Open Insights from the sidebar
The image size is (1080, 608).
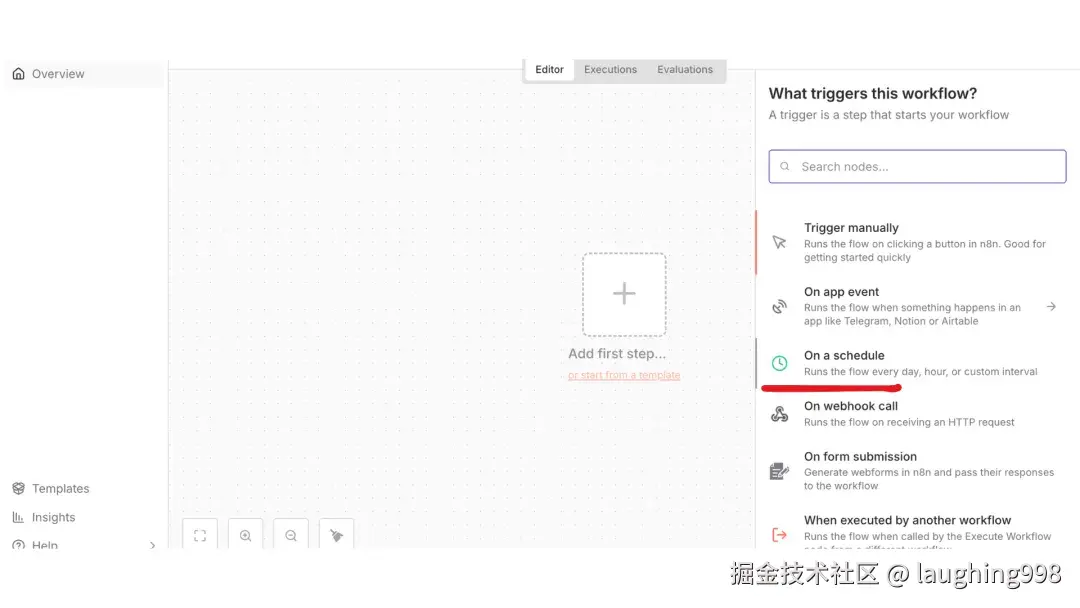click(x=44, y=517)
